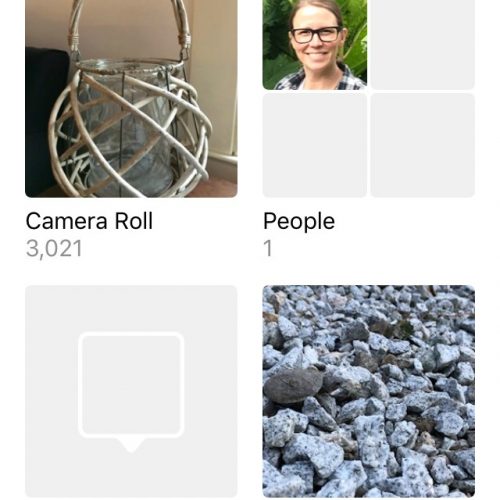Select the 3,021 photo count label
This screenshot has width=500, height=500.
point(54,249)
